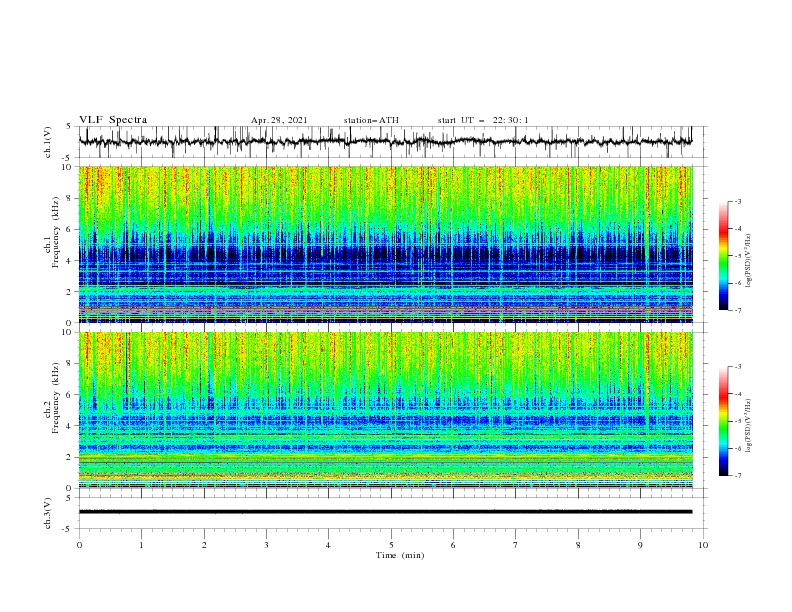Click the ch.1 spectrogram panel
This screenshot has width=792, height=612.
(x=385, y=244)
